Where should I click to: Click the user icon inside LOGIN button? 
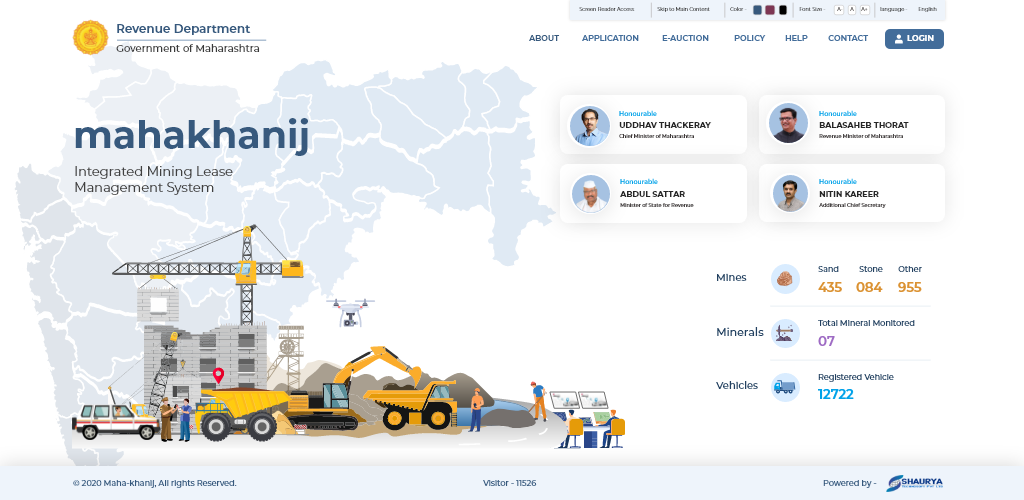click(x=899, y=39)
